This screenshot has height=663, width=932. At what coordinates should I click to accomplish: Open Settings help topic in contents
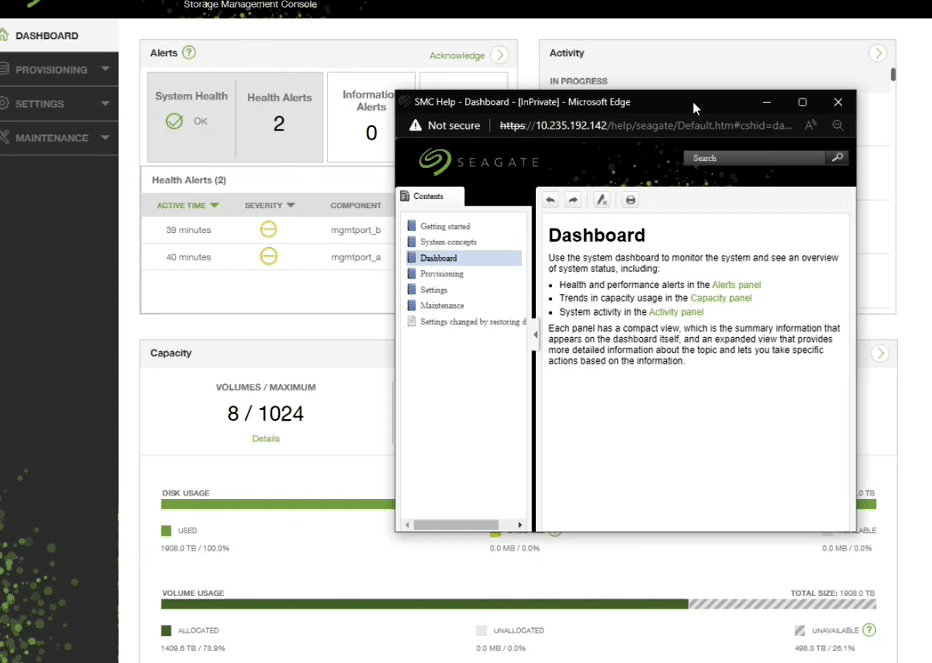pos(433,290)
